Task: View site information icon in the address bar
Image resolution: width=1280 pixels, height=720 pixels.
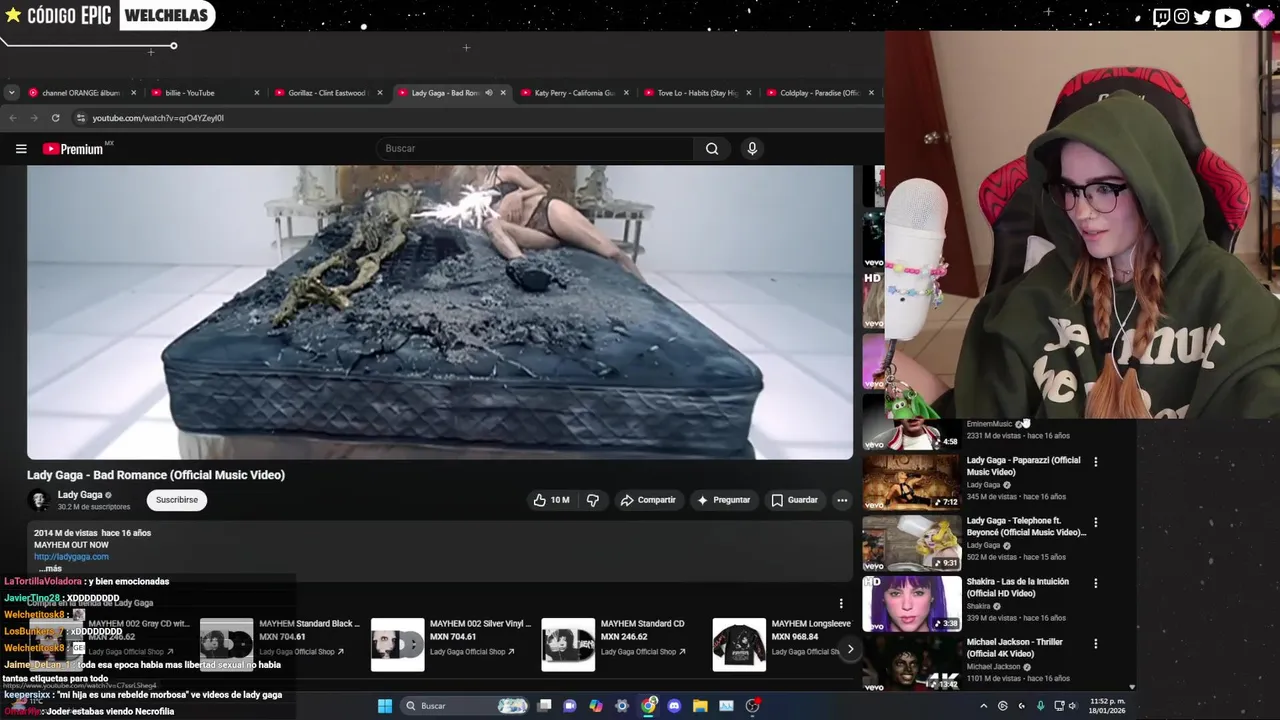Action: pos(81,118)
